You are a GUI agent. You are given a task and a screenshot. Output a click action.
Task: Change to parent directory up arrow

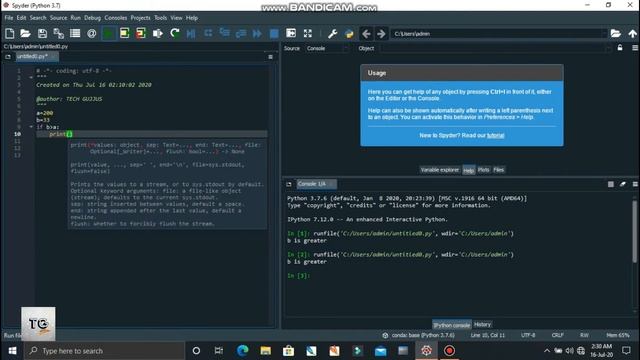click(x=633, y=33)
